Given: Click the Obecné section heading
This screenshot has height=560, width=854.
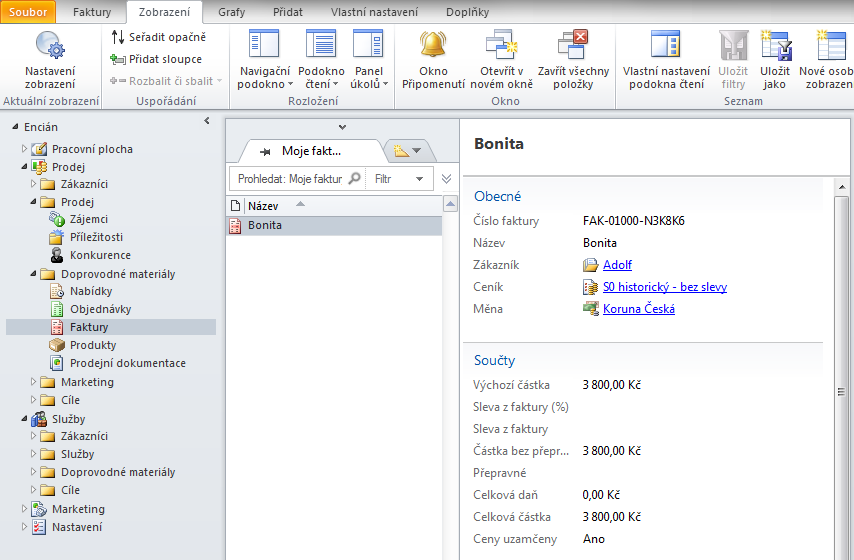Looking at the screenshot, I should tap(497, 196).
